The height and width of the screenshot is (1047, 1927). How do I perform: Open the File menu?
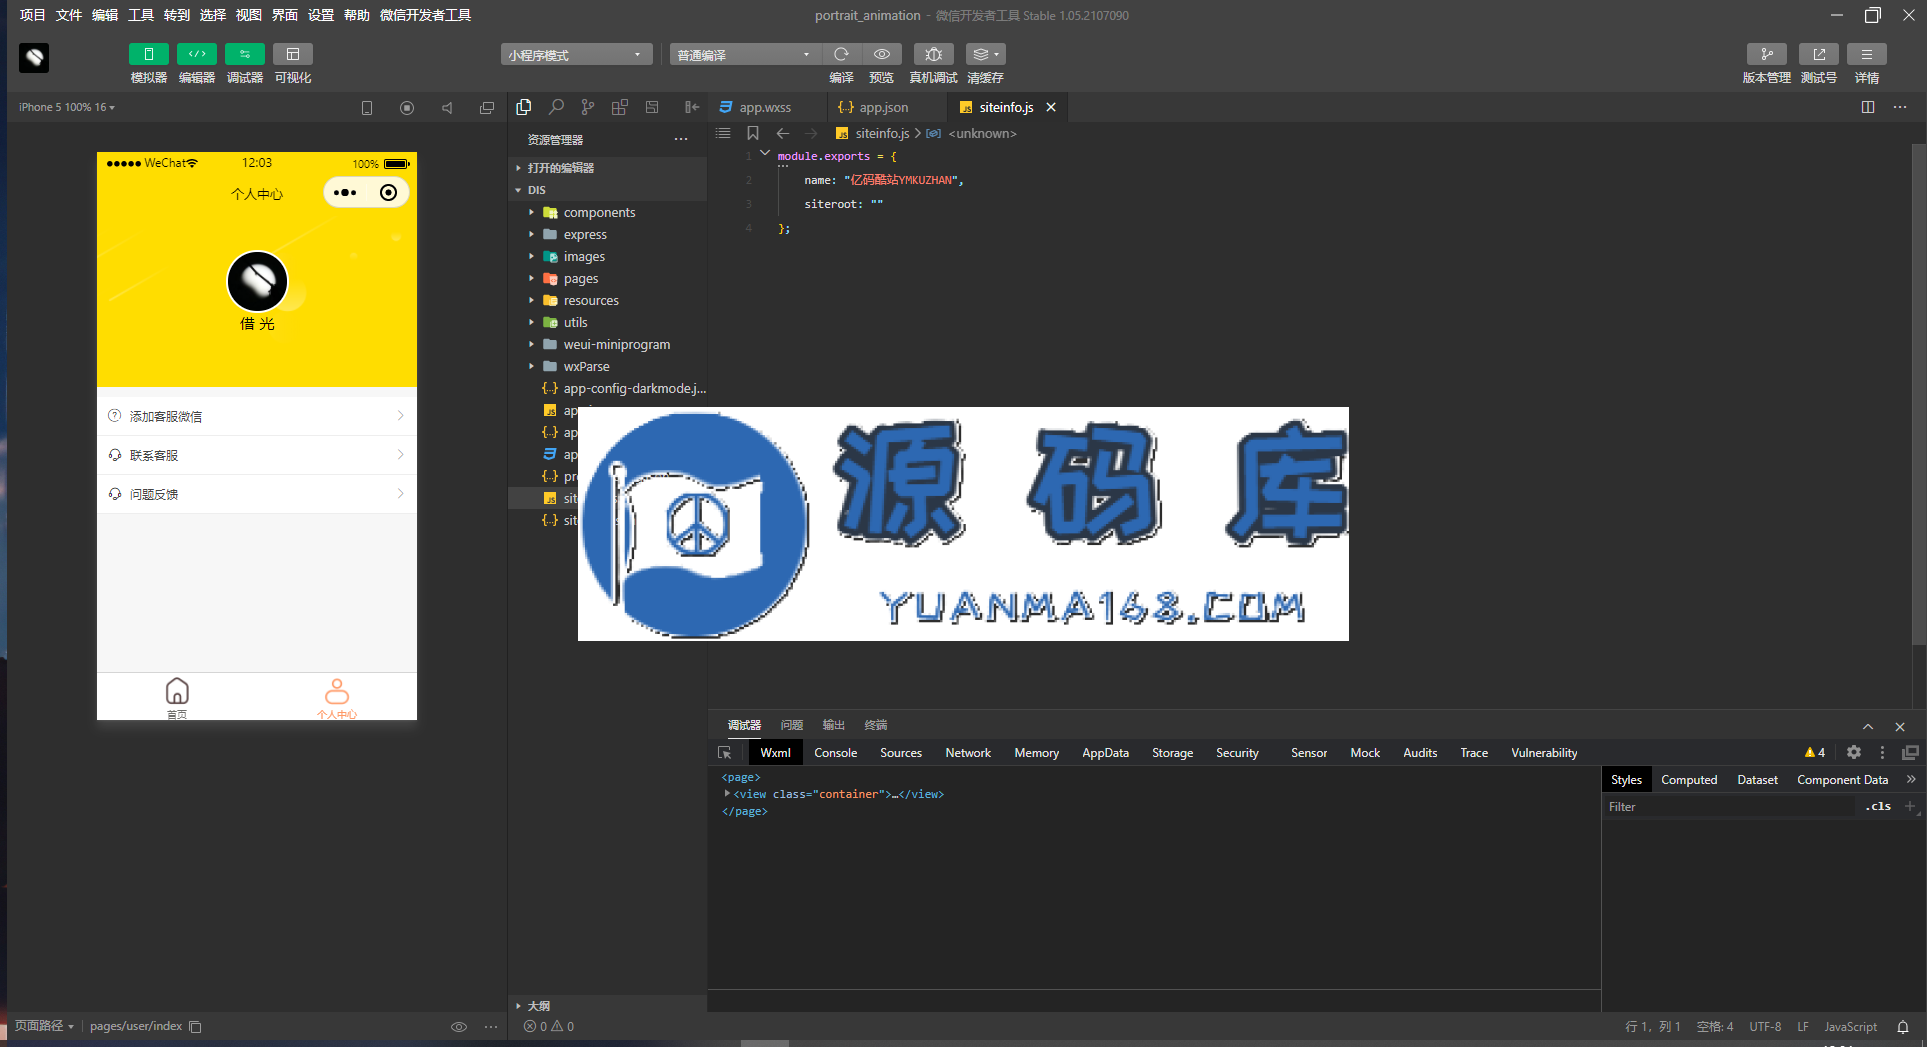pos(69,15)
